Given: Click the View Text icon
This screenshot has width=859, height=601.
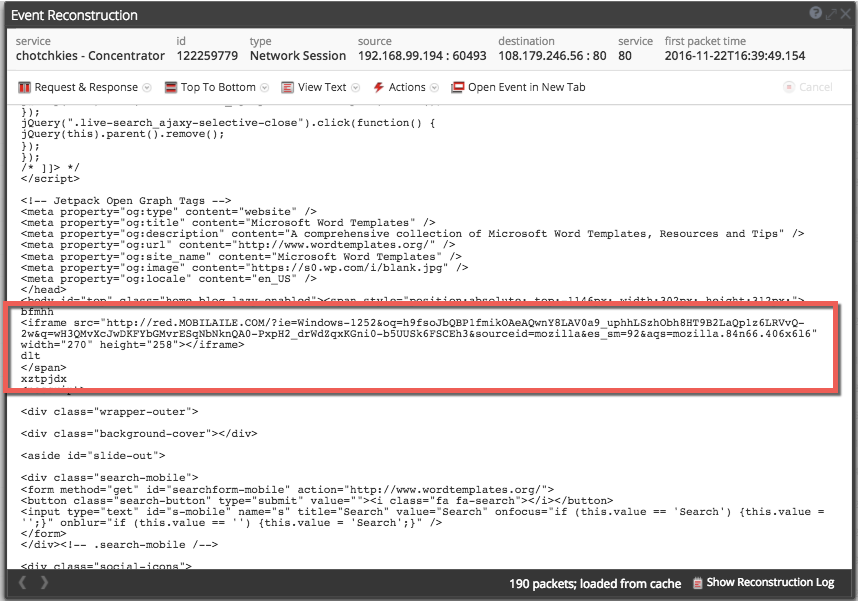Looking at the screenshot, I should click(x=288, y=87).
